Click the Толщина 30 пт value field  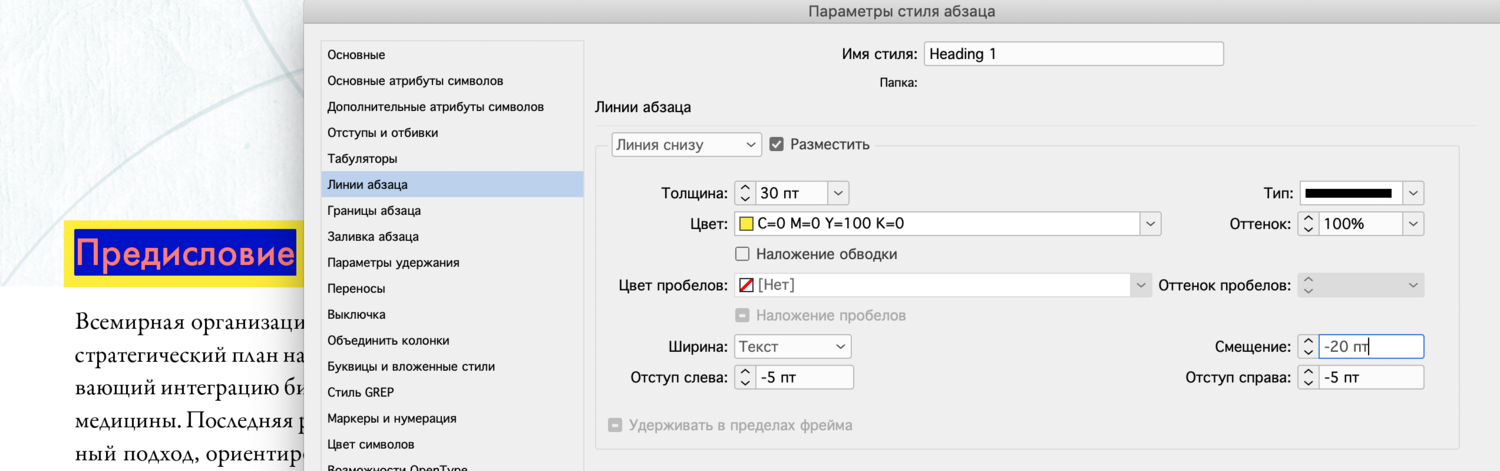pyautogui.click(x=792, y=193)
